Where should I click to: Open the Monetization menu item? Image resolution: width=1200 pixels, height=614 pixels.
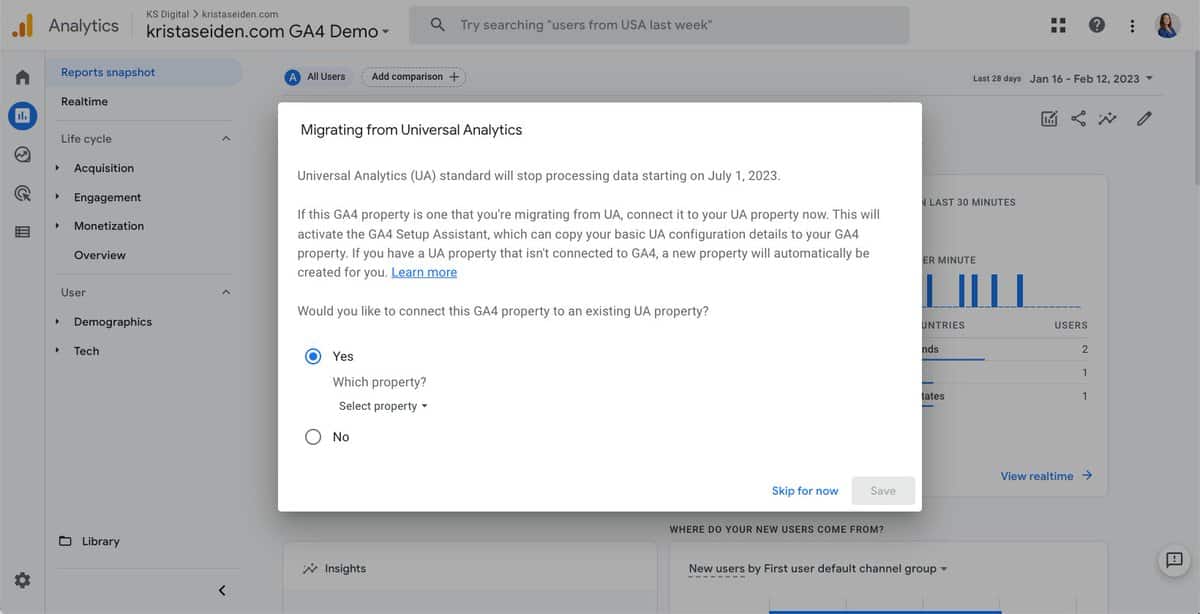tap(108, 225)
